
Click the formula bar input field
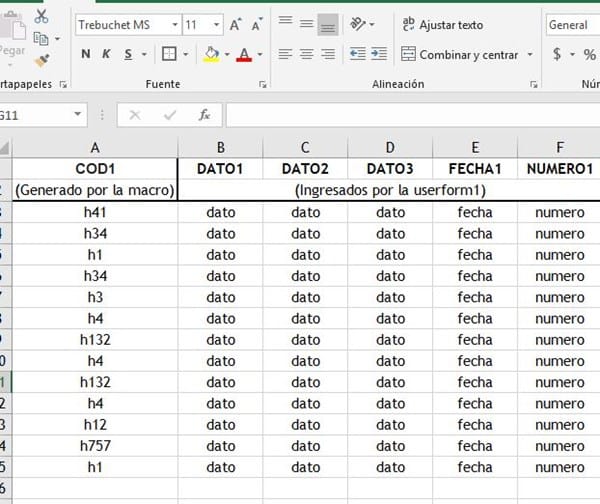pos(410,115)
